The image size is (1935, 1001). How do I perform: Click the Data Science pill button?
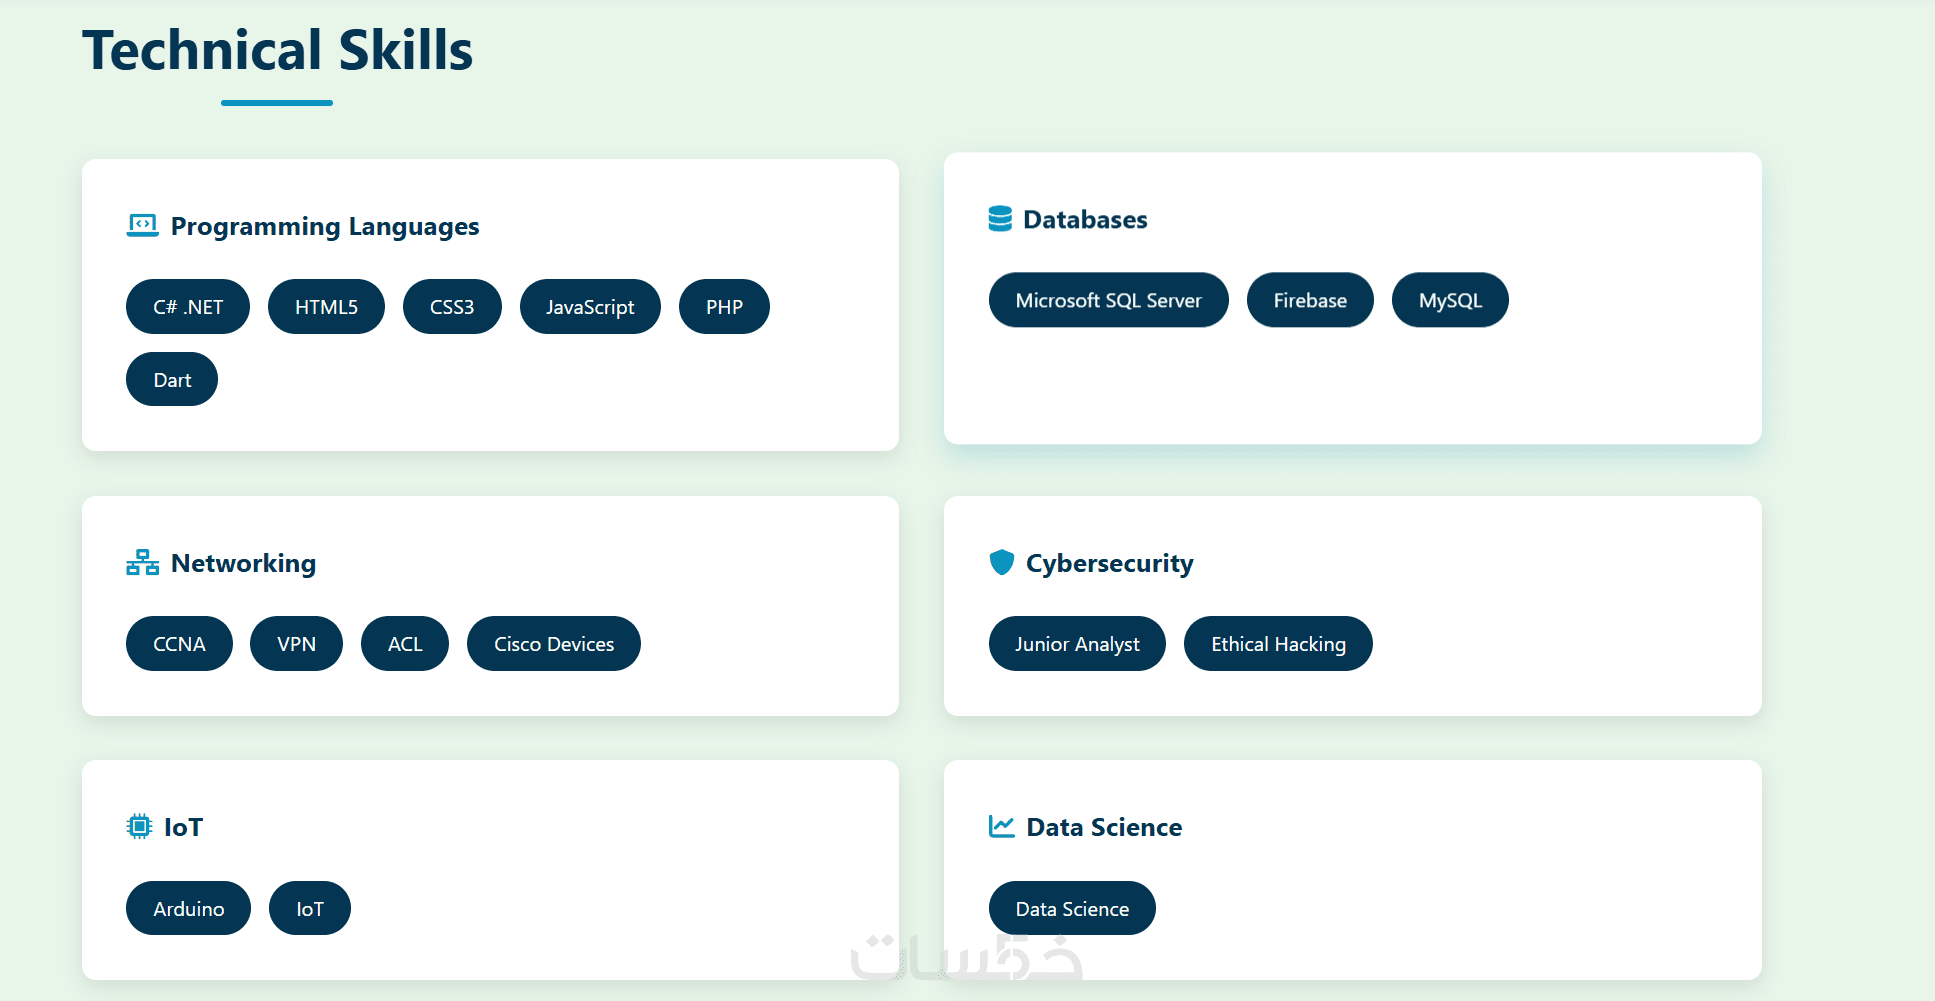click(1072, 909)
